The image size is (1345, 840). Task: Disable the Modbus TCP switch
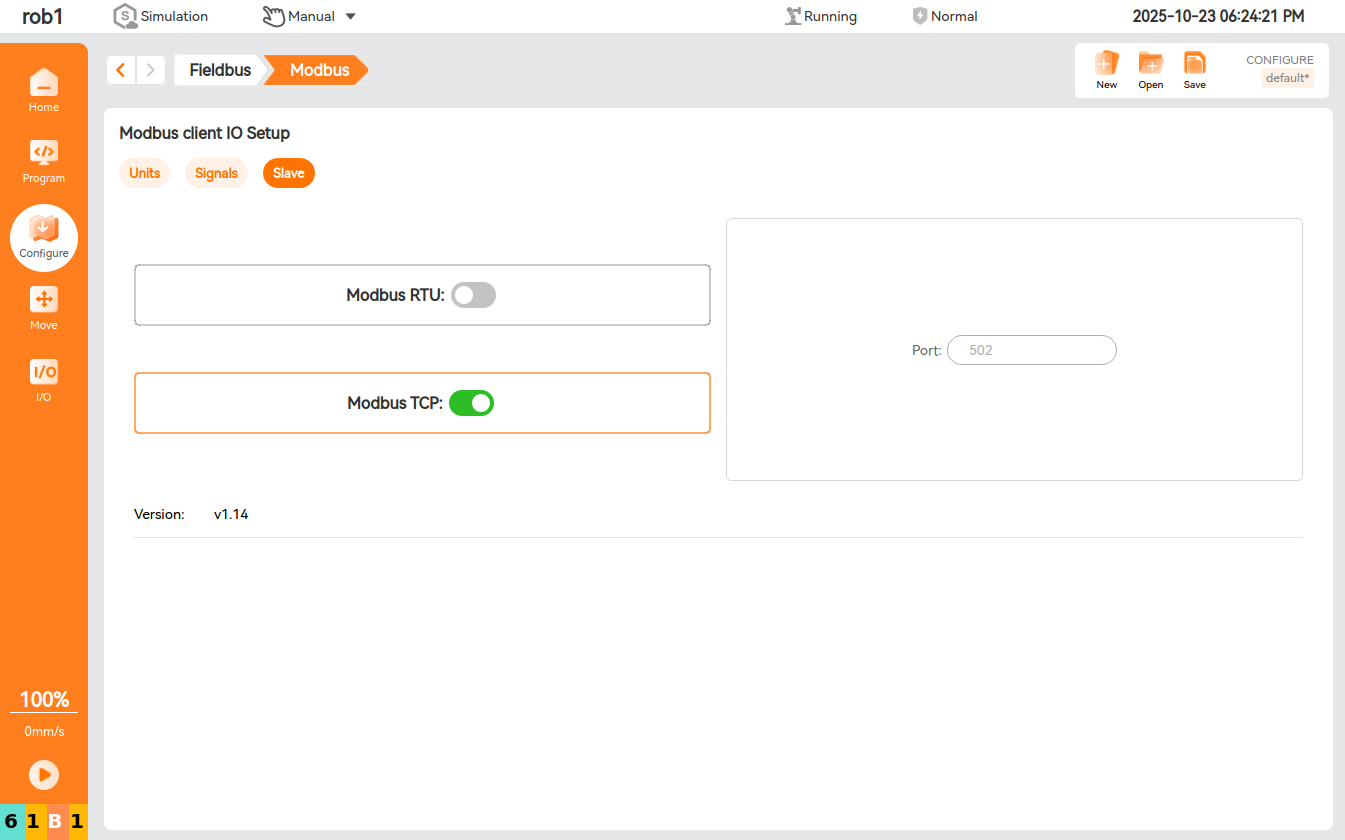point(471,403)
